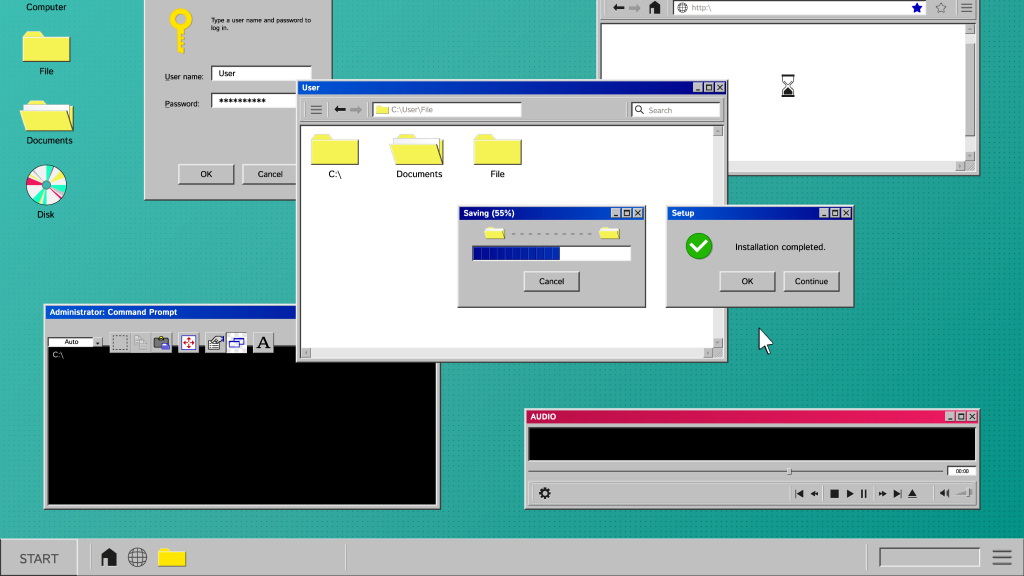Click the Font 'A' icon
The width and height of the screenshot is (1024, 576).
263,343
